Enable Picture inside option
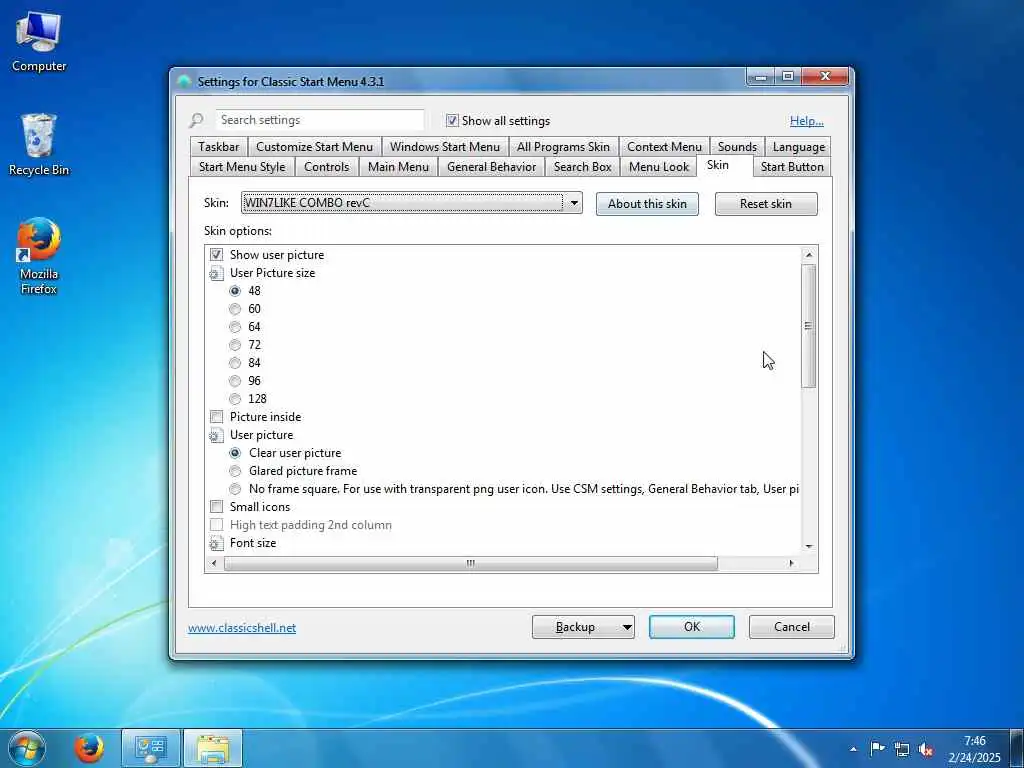The height and width of the screenshot is (768, 1024). (x=216, y=417)
